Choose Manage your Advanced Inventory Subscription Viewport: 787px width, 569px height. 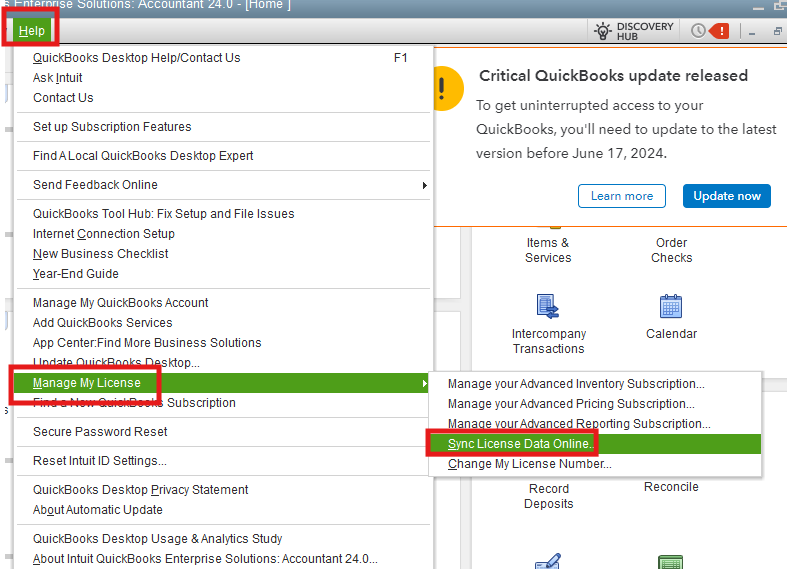click(x=595, y=384)
